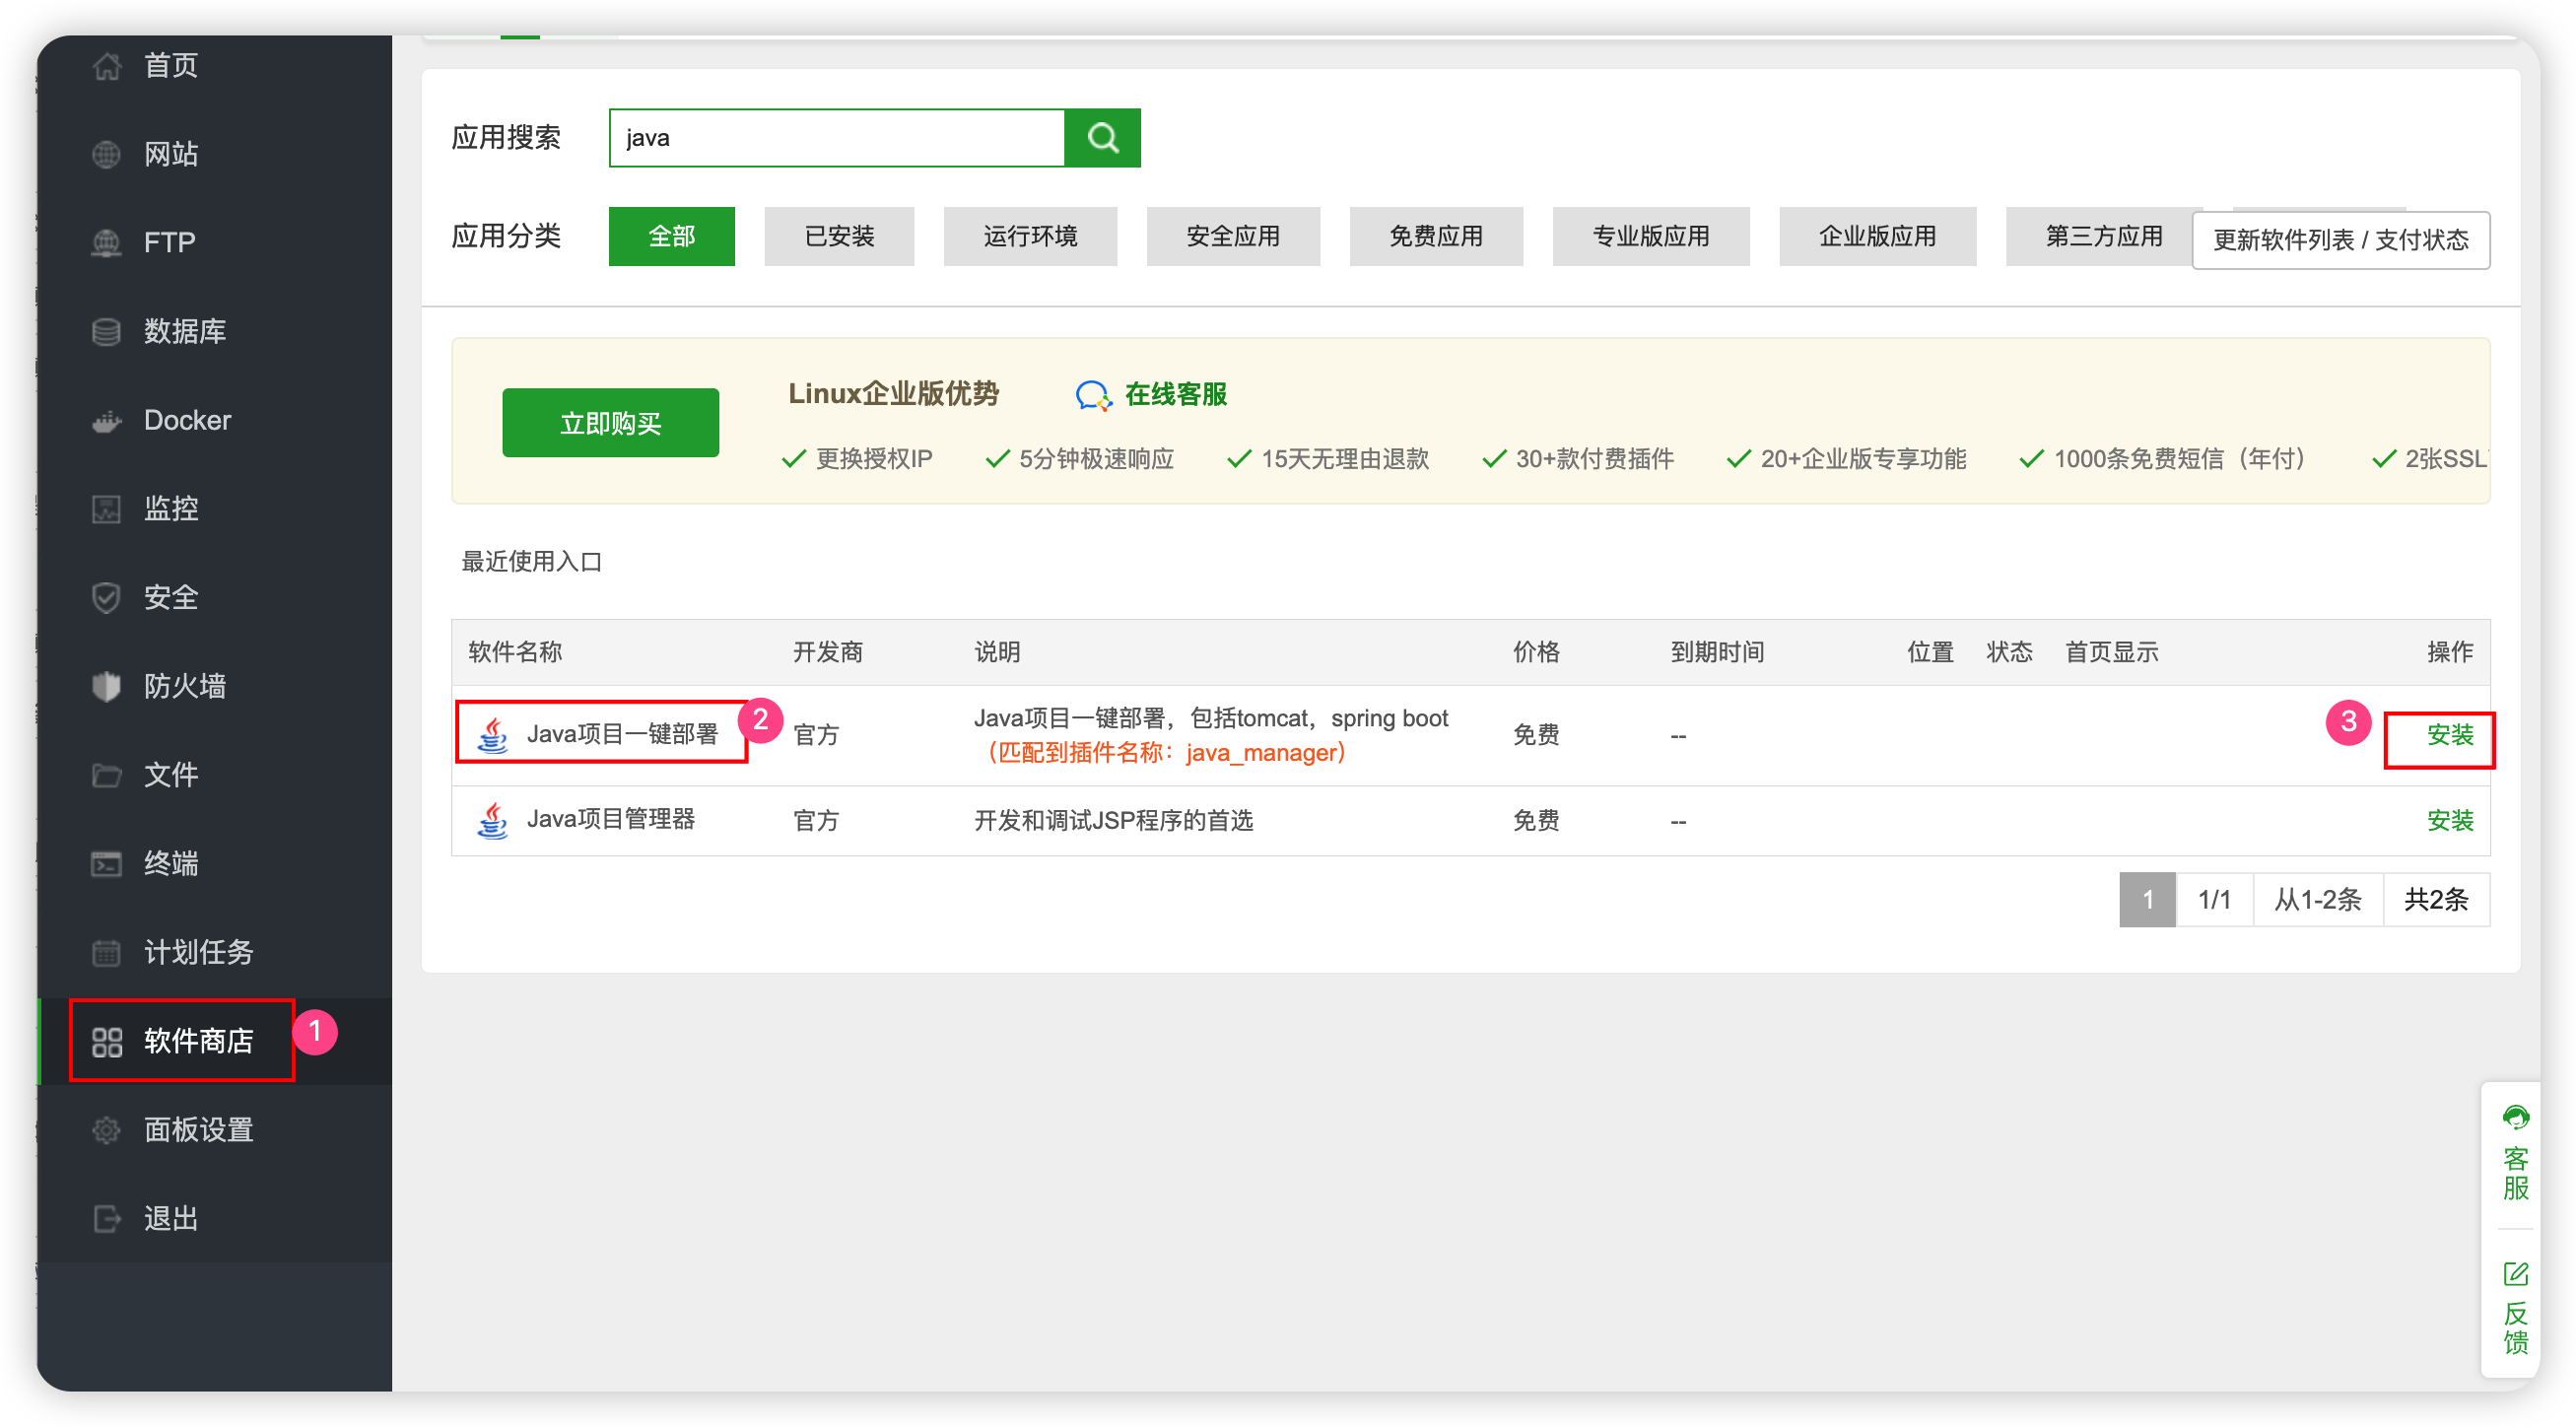2576x1427 pixels.
Task: Switch to the 运行环境 category
Action: click(x=1031, y=237)
